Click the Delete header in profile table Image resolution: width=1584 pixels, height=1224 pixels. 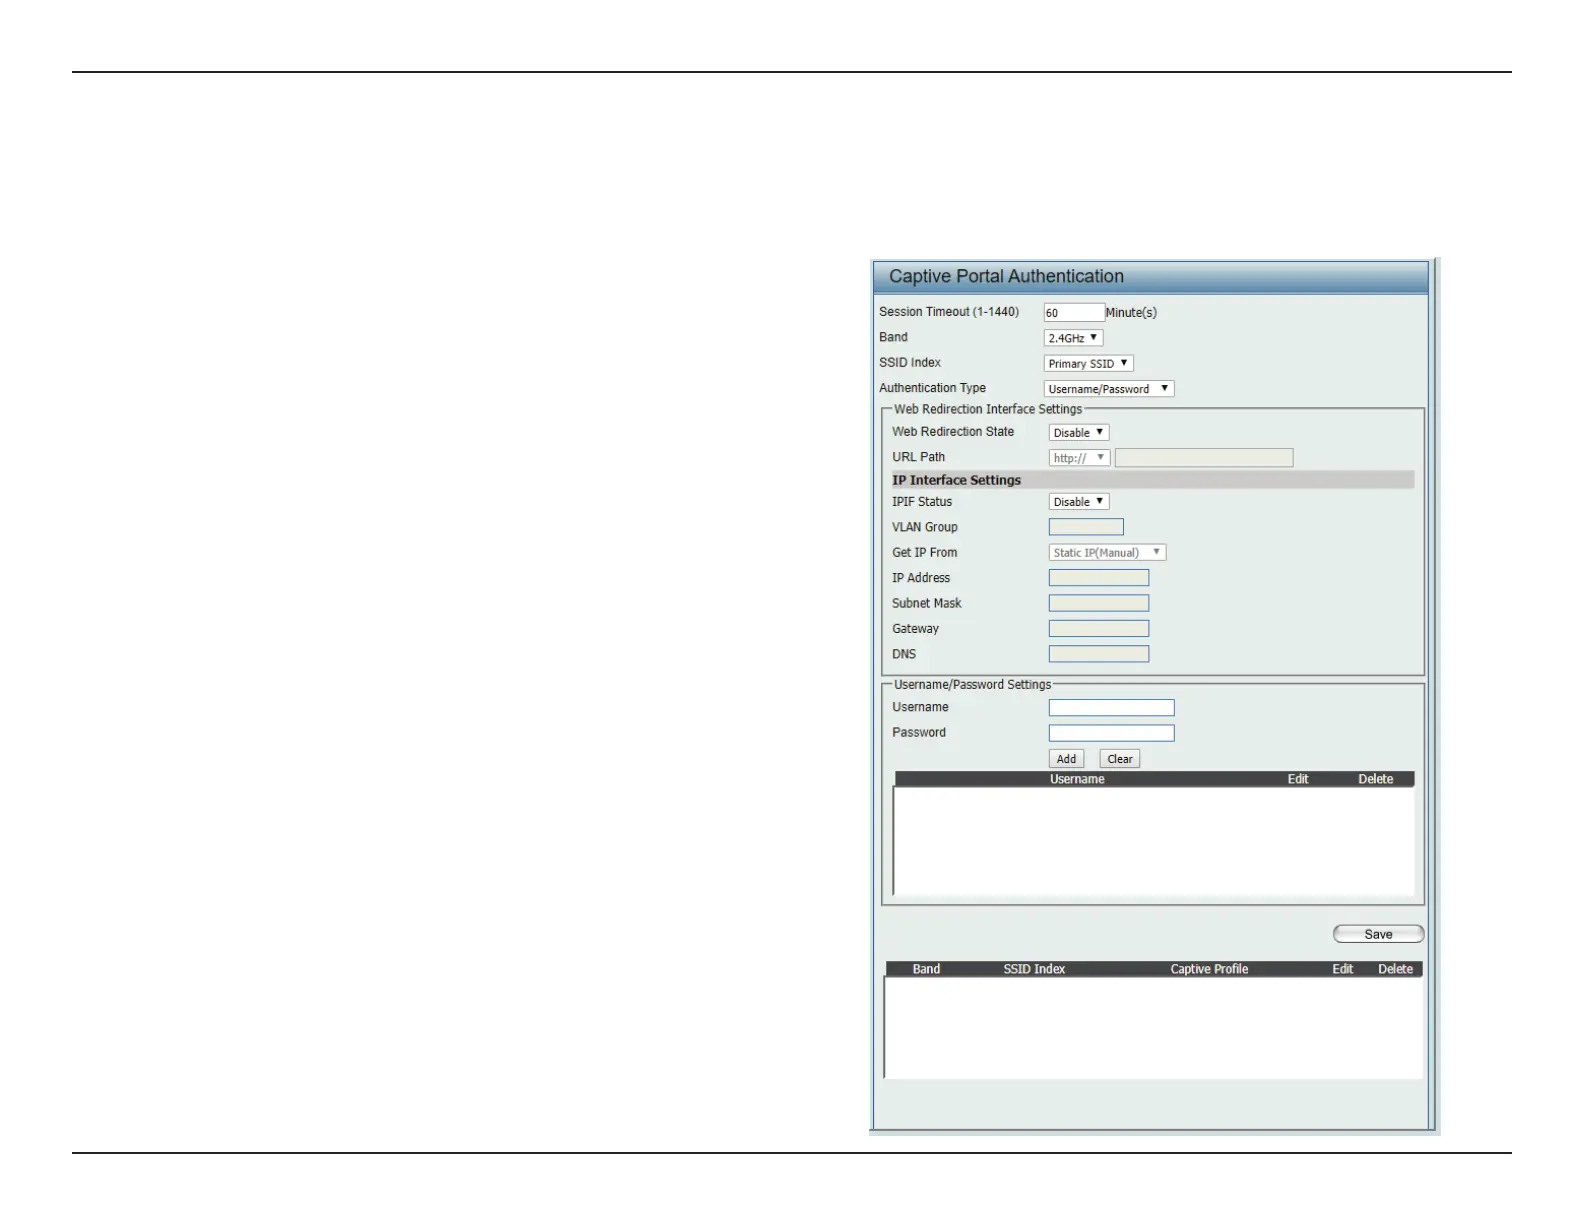(x=1395, y=969)
